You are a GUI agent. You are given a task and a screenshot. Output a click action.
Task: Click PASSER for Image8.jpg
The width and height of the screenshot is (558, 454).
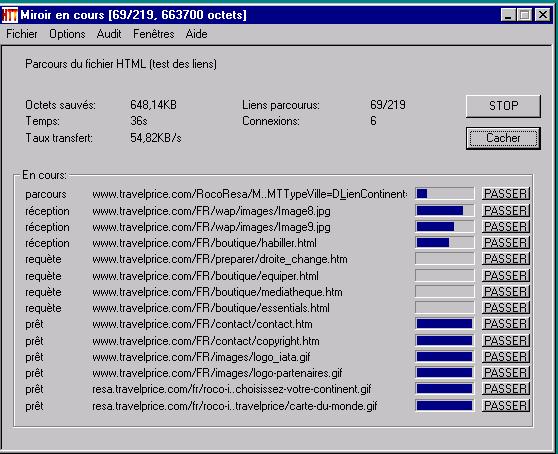(506, 211)
